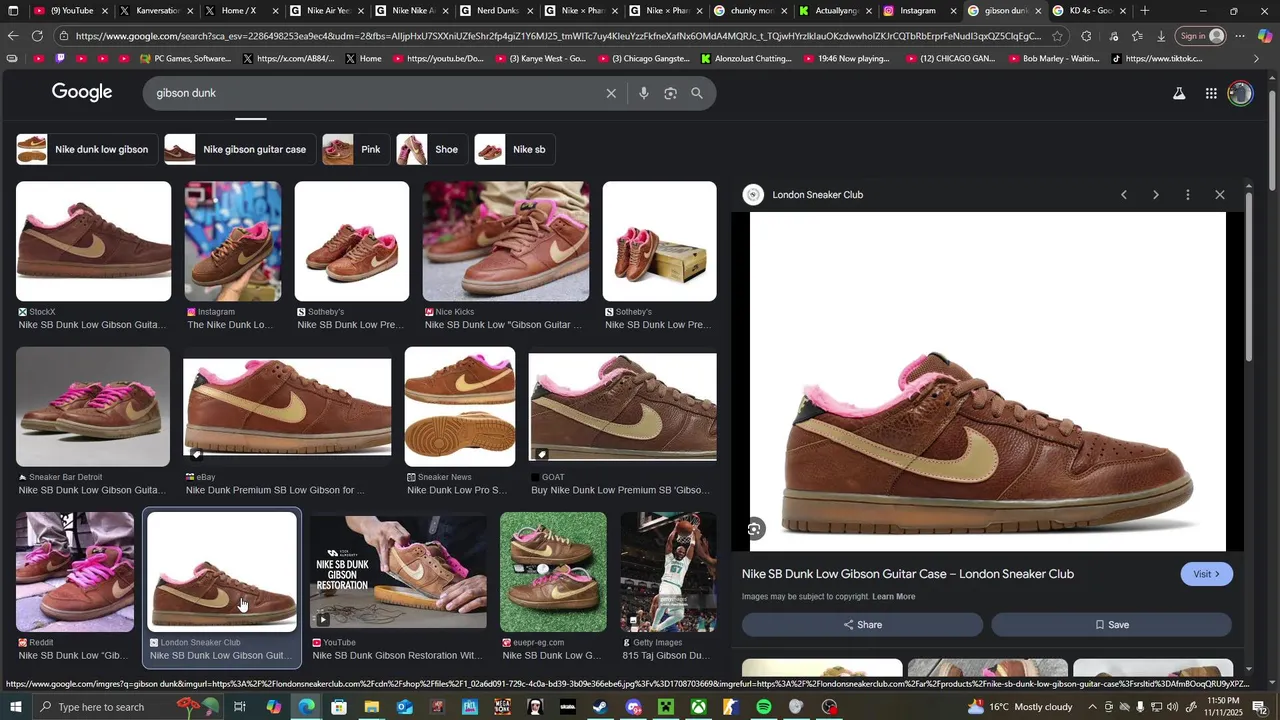Search this image with Lens overlay icon
The image size is (1280, 720).
pyautogui.click(x=755, y=529)
